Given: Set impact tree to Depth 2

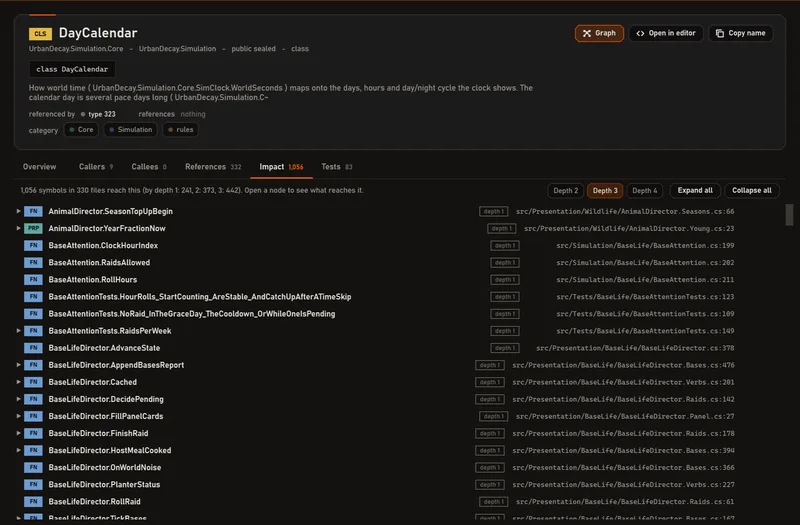Looking at the screenshot, I should [x=566, y=190].
